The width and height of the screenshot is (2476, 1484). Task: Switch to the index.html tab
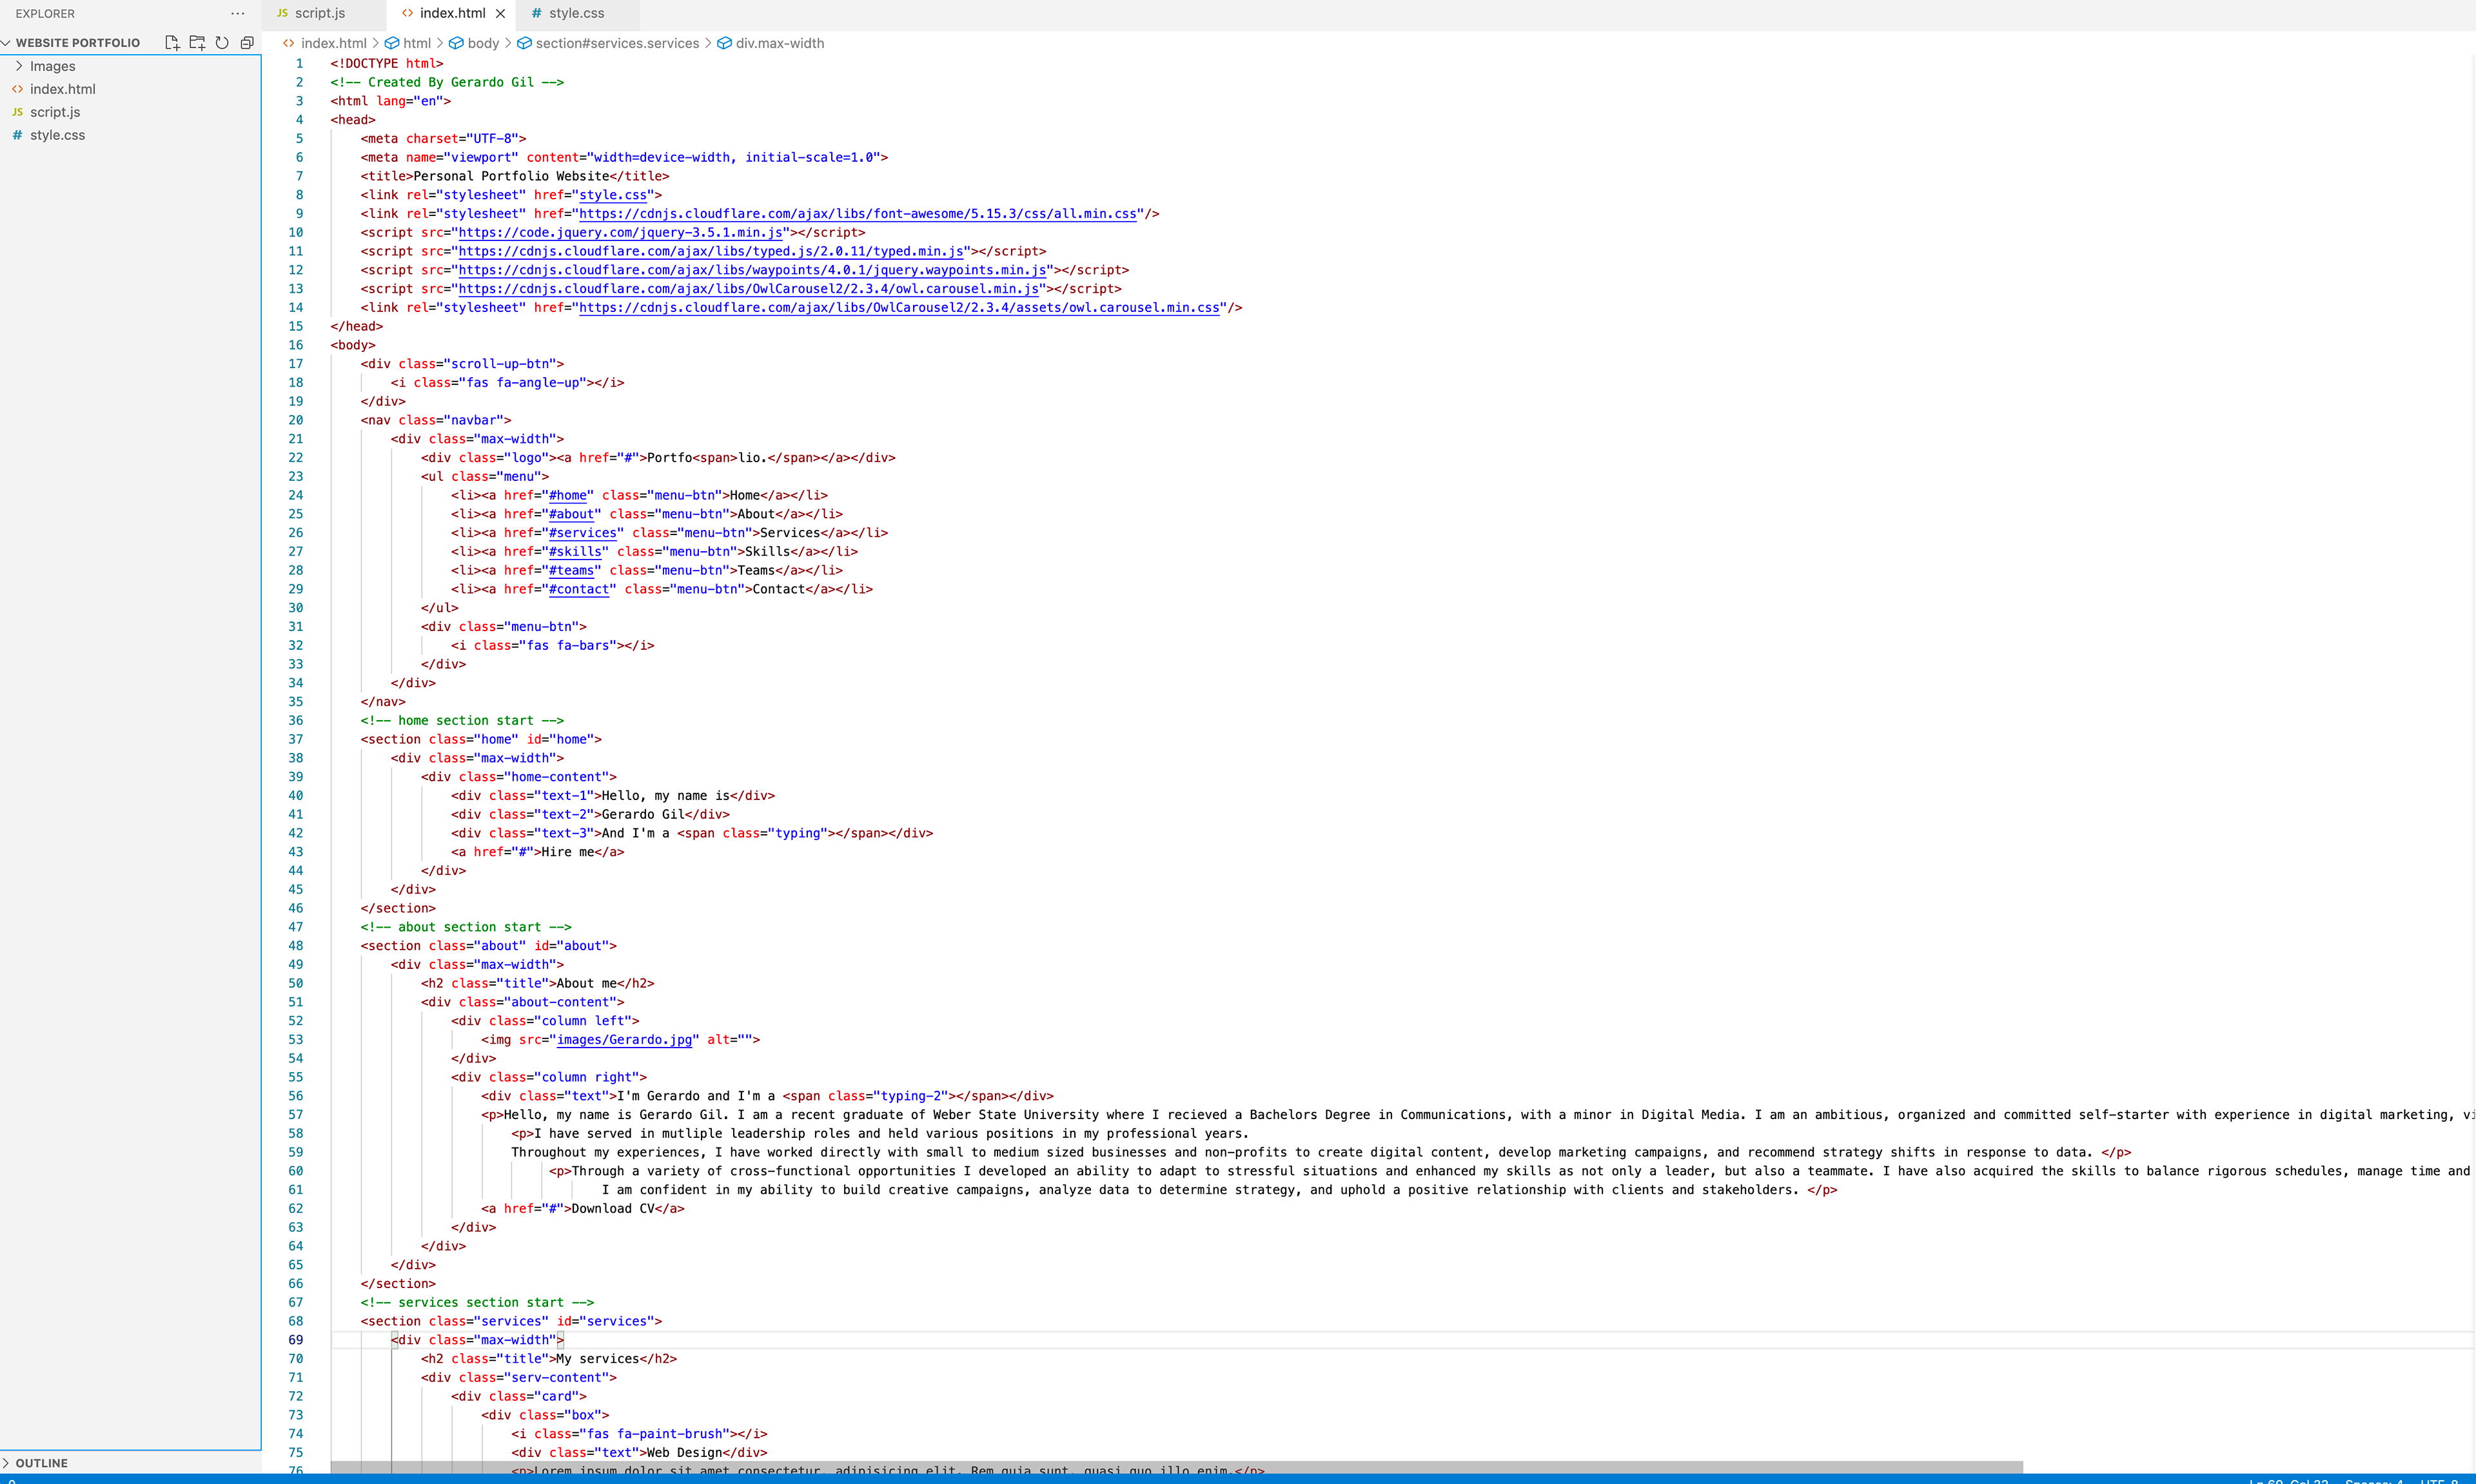[x=452, y=14]
